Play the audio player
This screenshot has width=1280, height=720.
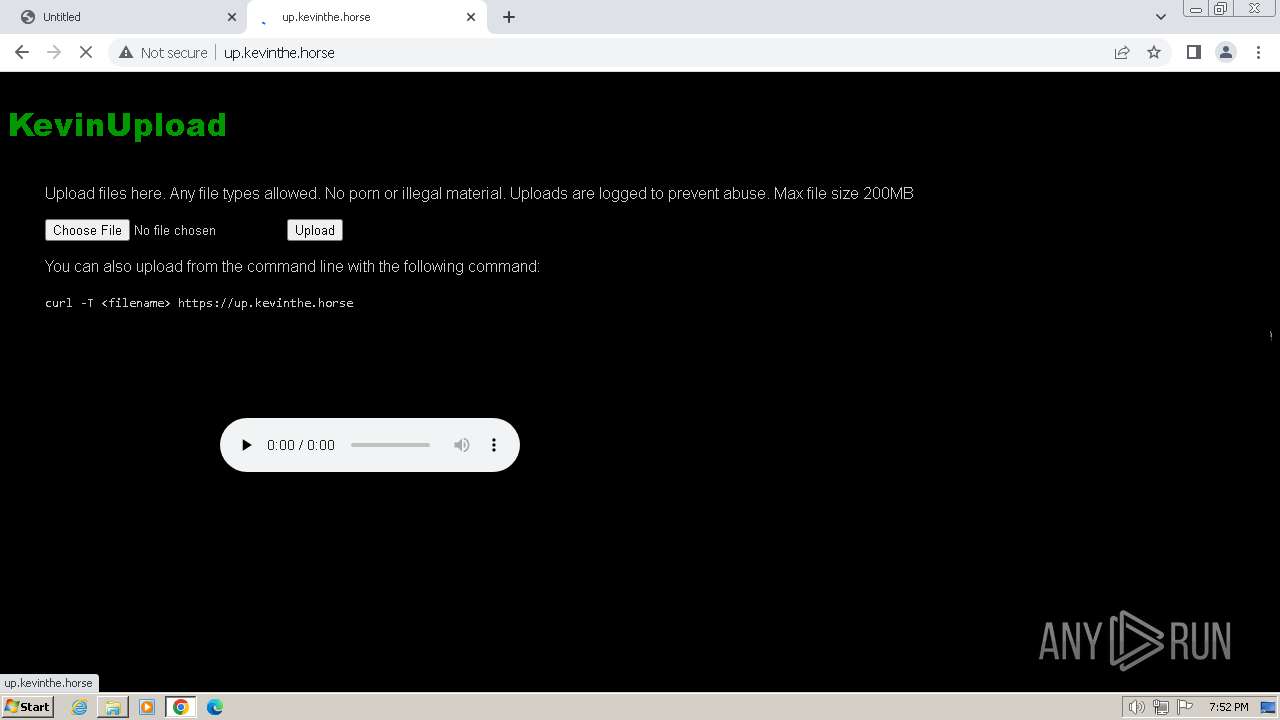[246, 445]
